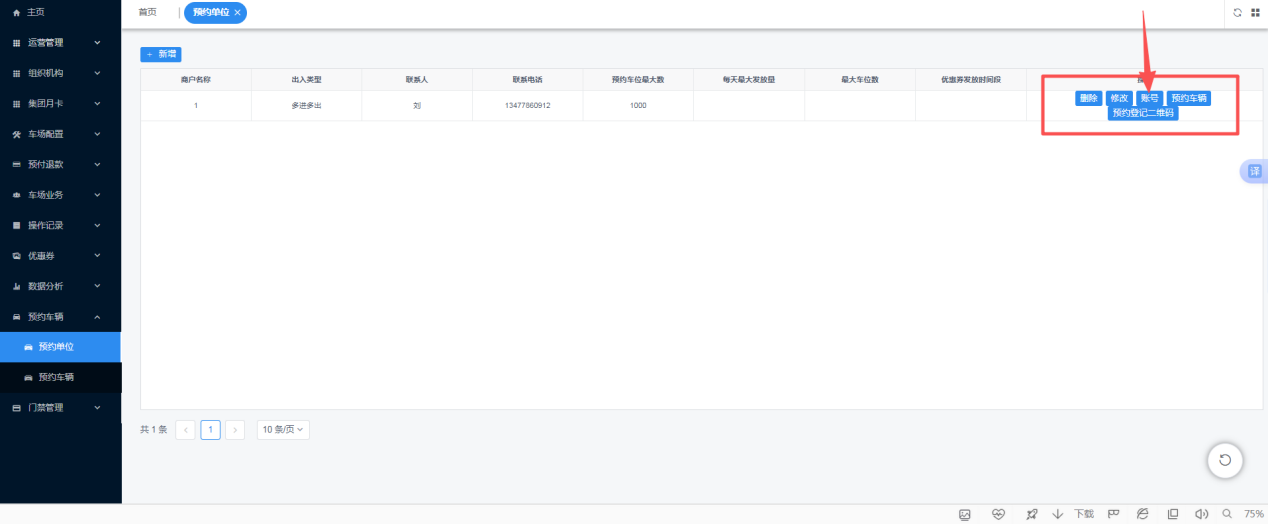The height and width of the screenshot is (524, 1268).
Task: Open the four-square grid menu icon
Action: (1255, 12)
